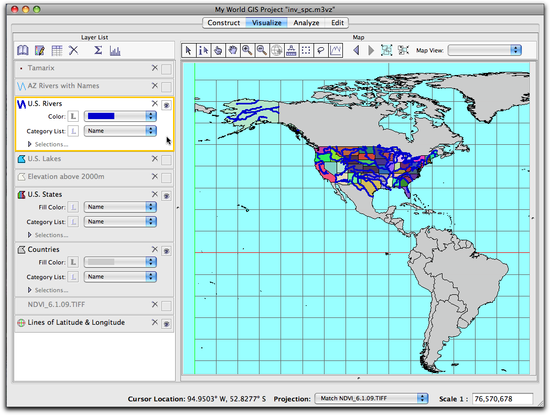The width and height of the screenshot is (550, 415).
Task: Expand U.S. States Selections triangle
Action: tap(29, 235)
